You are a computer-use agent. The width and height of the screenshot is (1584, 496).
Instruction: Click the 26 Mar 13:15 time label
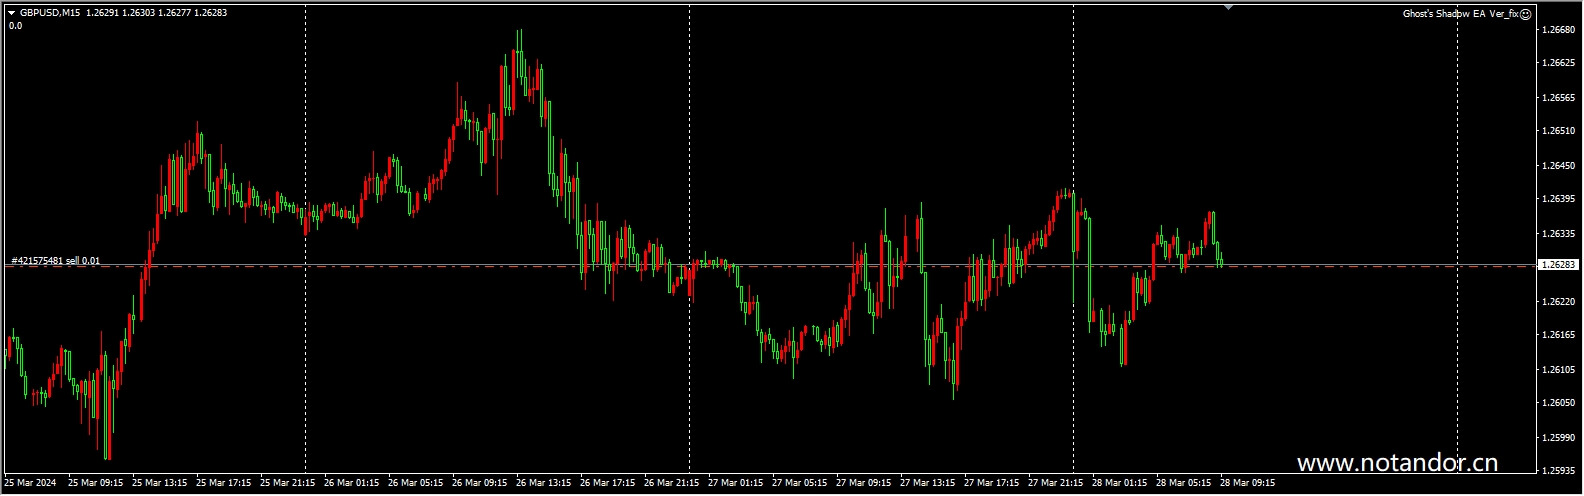pos(542,482)
